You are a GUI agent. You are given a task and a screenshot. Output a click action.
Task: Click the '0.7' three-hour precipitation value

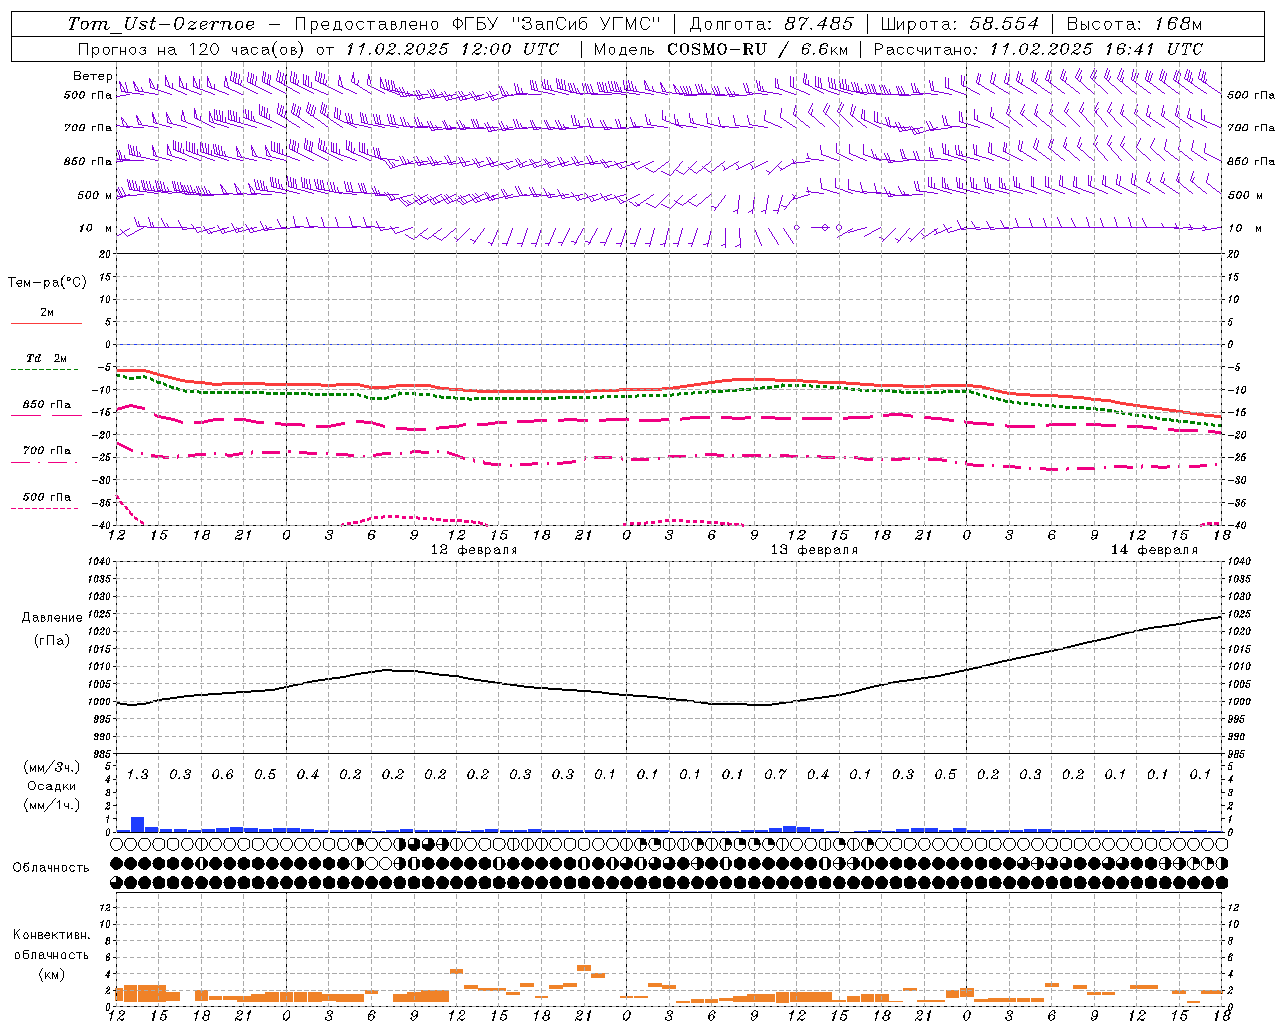coord(775,774)
